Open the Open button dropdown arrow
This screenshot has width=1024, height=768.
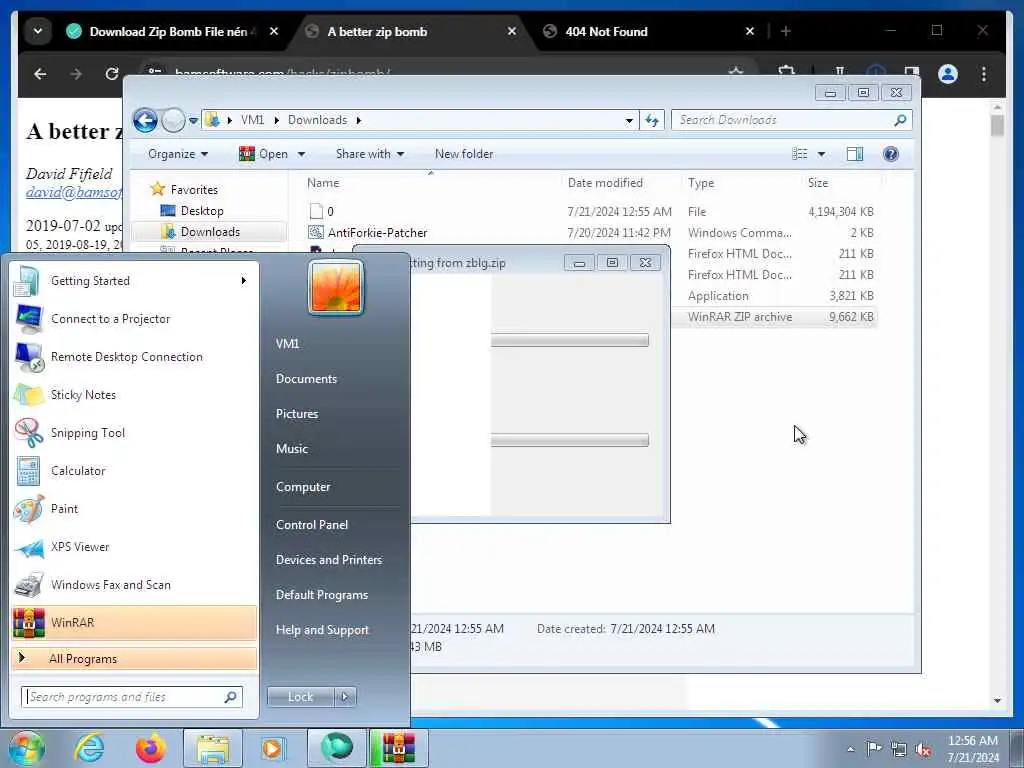[x=301, y=154]
